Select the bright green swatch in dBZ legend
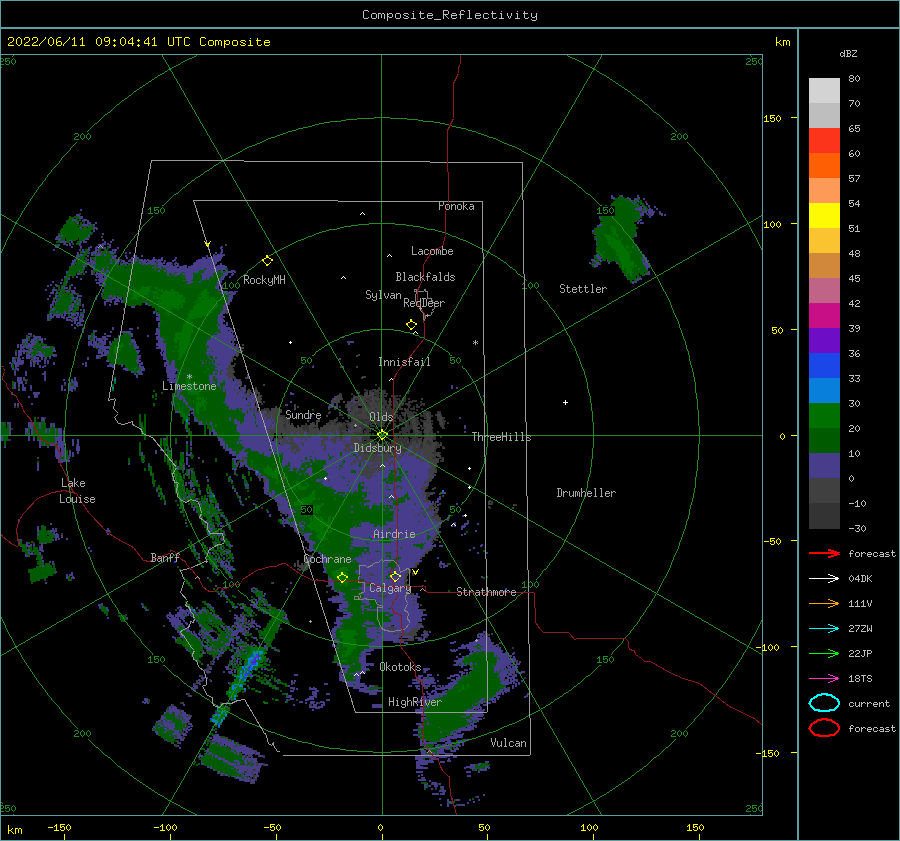This screenshot has height=841, width=900. pos(824,415)
